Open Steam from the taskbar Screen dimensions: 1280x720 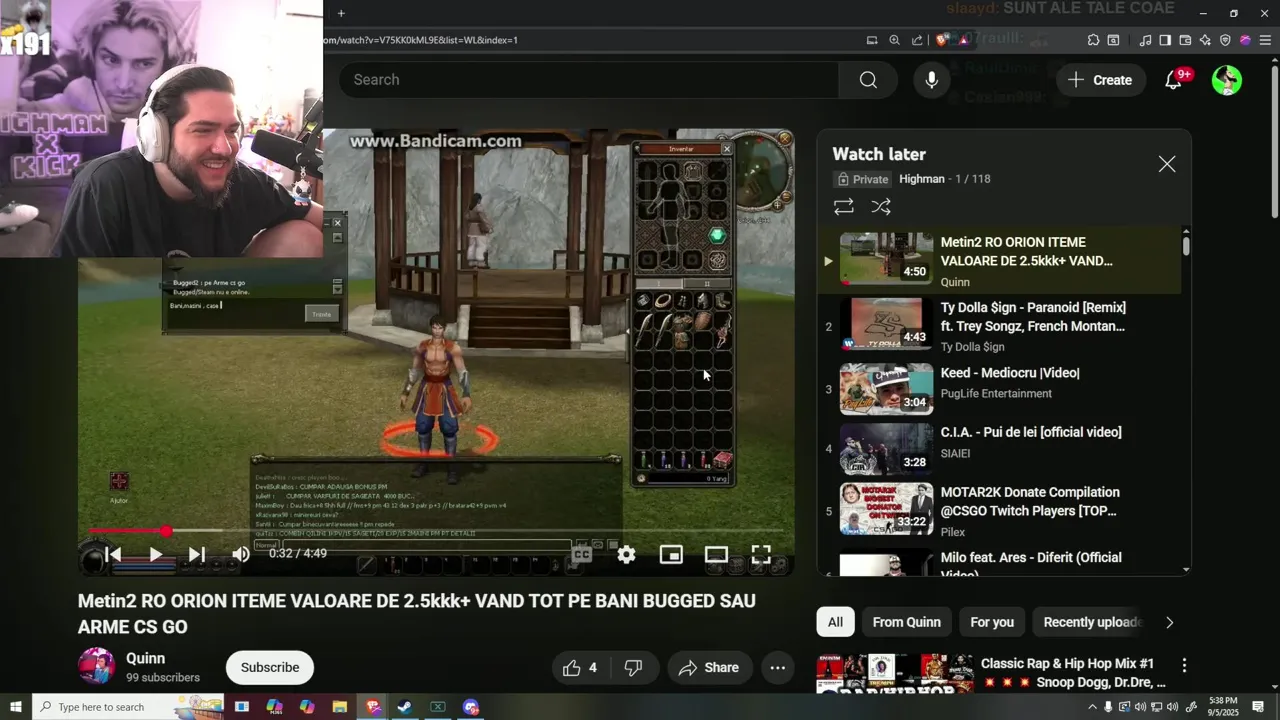click(x=405, y=707)
